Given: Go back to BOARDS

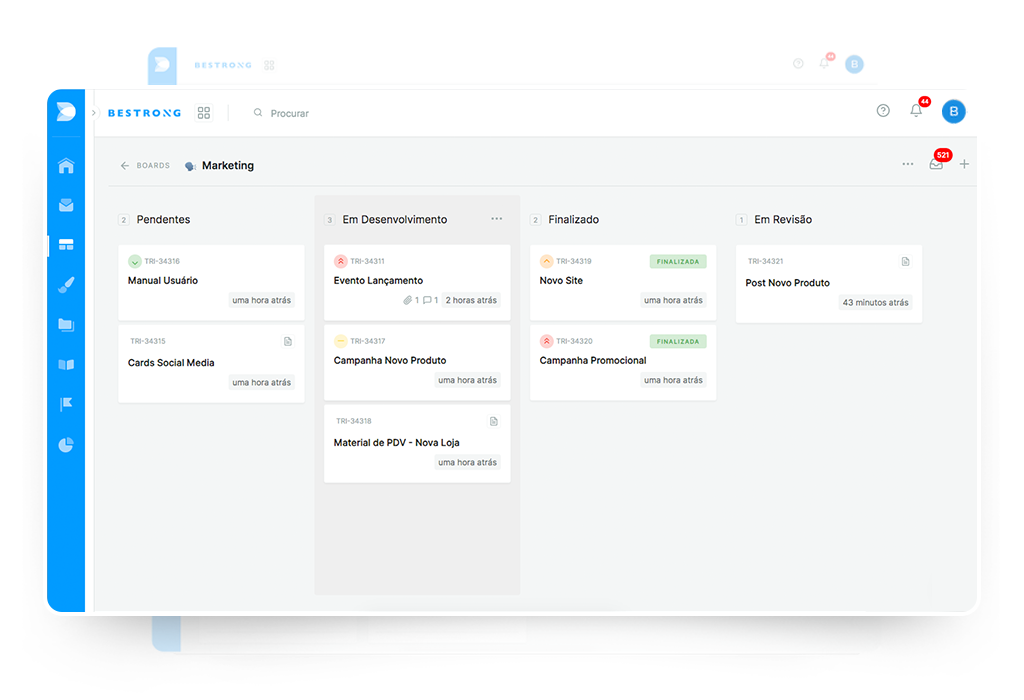Looking at the screenshot, I should click(145, 166).
